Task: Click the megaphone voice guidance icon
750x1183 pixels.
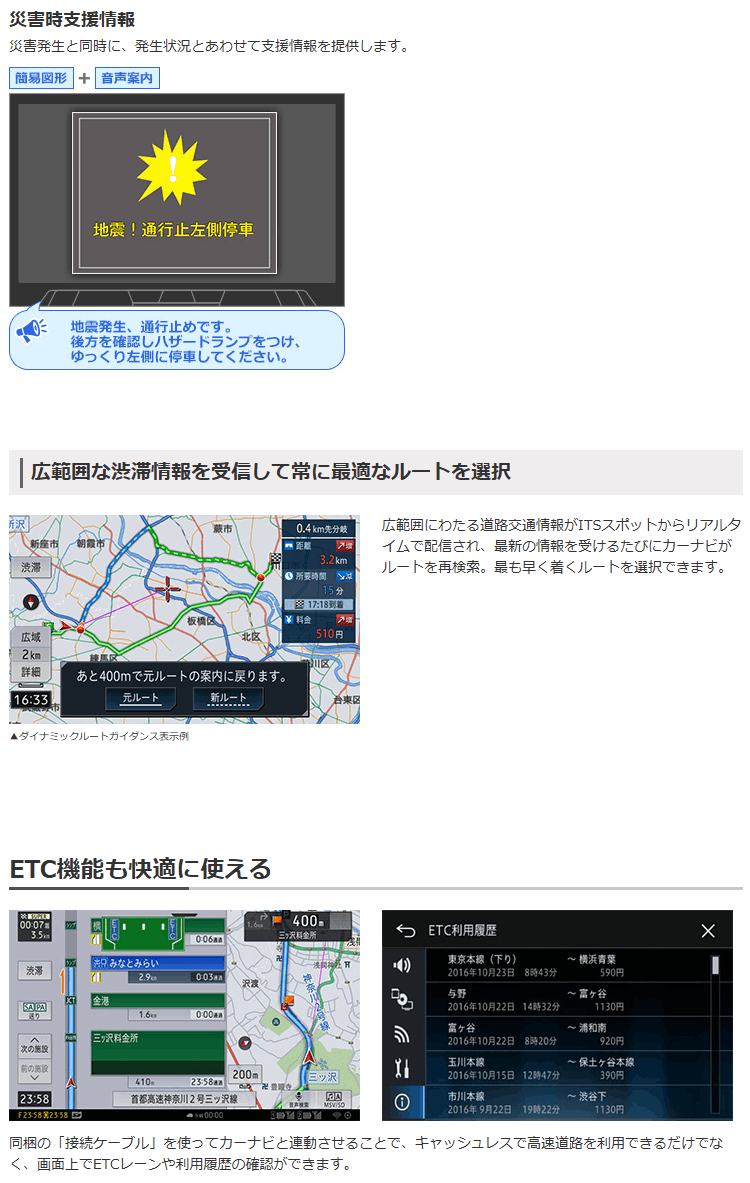Action: tap(32, 330)
